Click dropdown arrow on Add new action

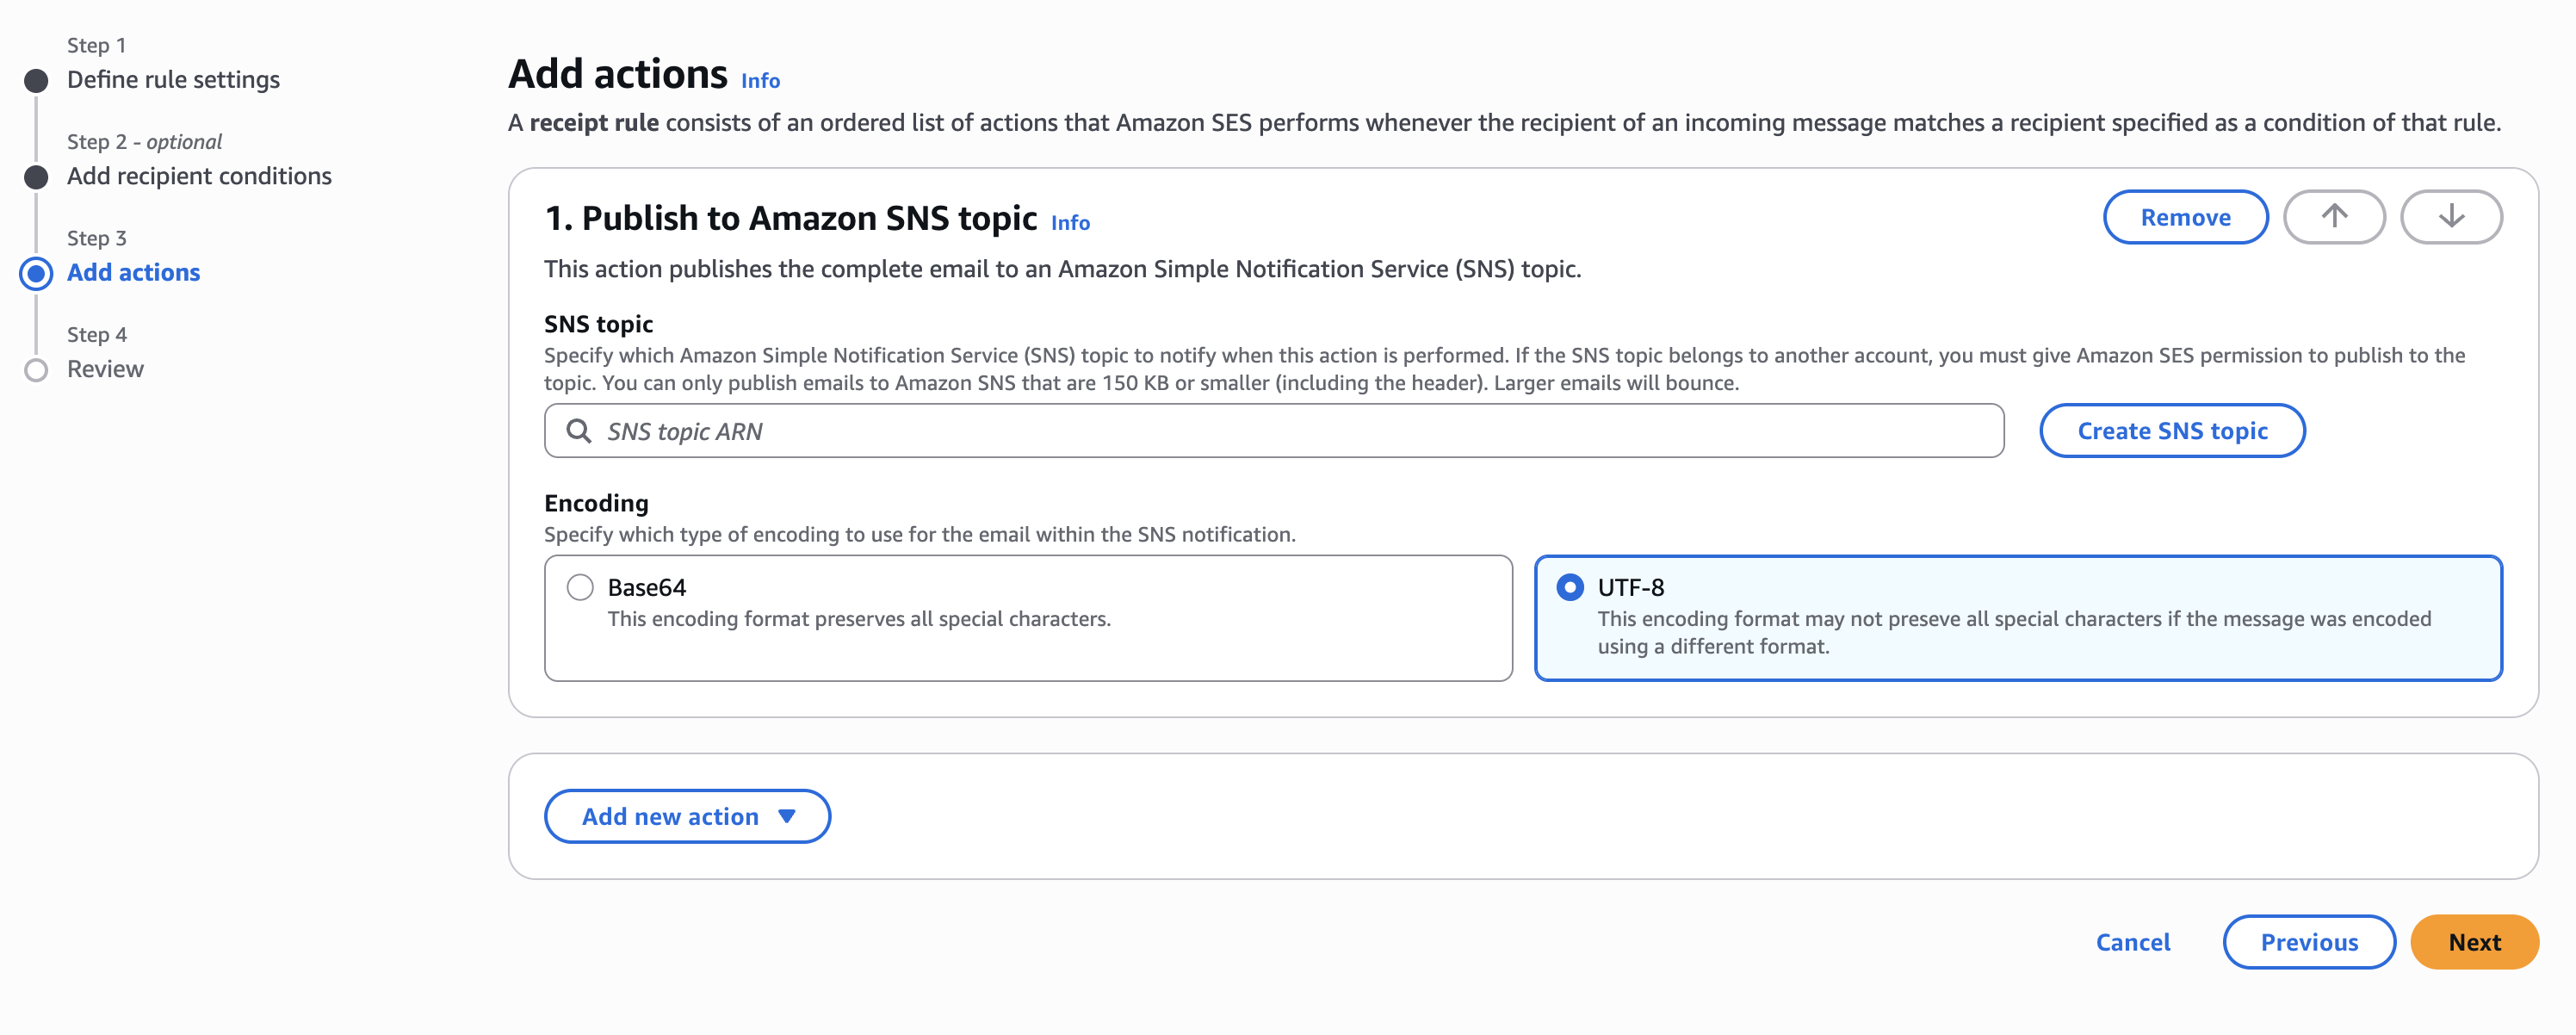click(x=787, y=816)
